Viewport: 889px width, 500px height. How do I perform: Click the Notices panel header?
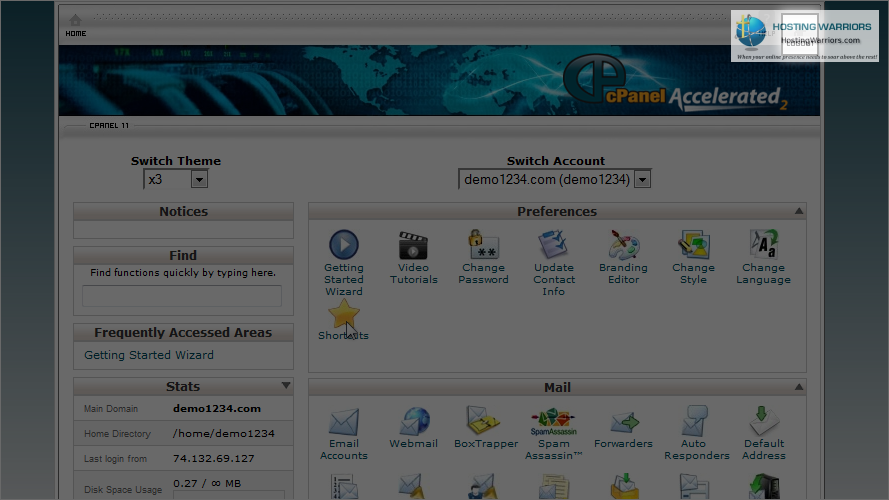[183, 211]
